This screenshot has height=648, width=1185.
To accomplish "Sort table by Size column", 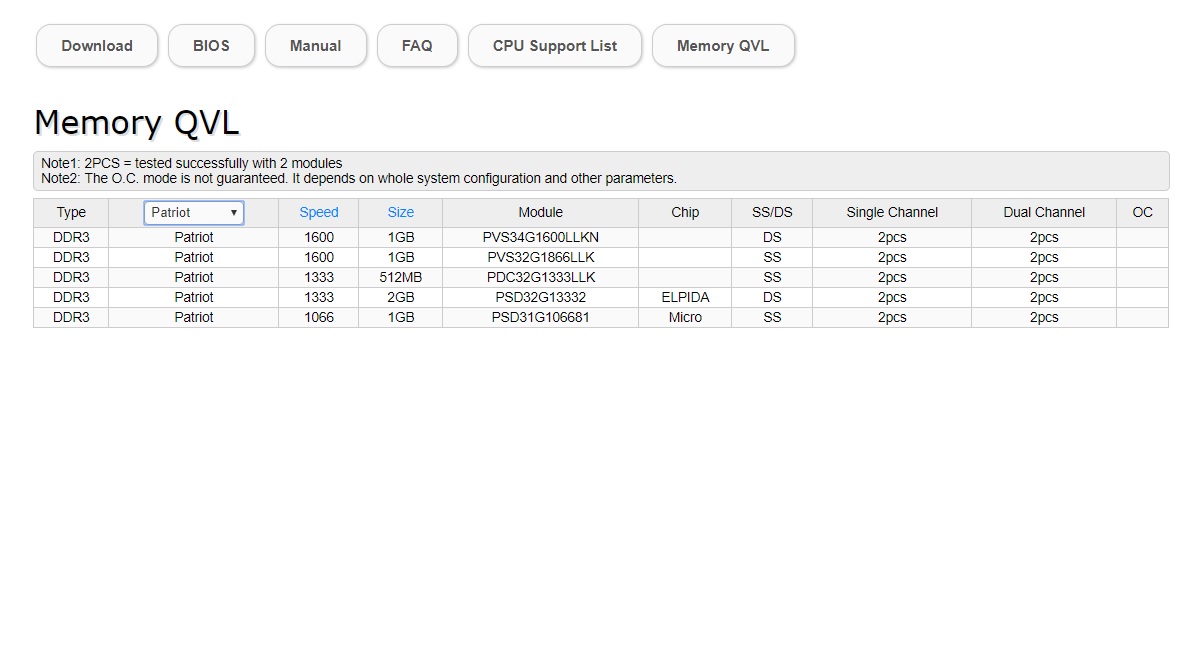I will (x=401, y=212).
